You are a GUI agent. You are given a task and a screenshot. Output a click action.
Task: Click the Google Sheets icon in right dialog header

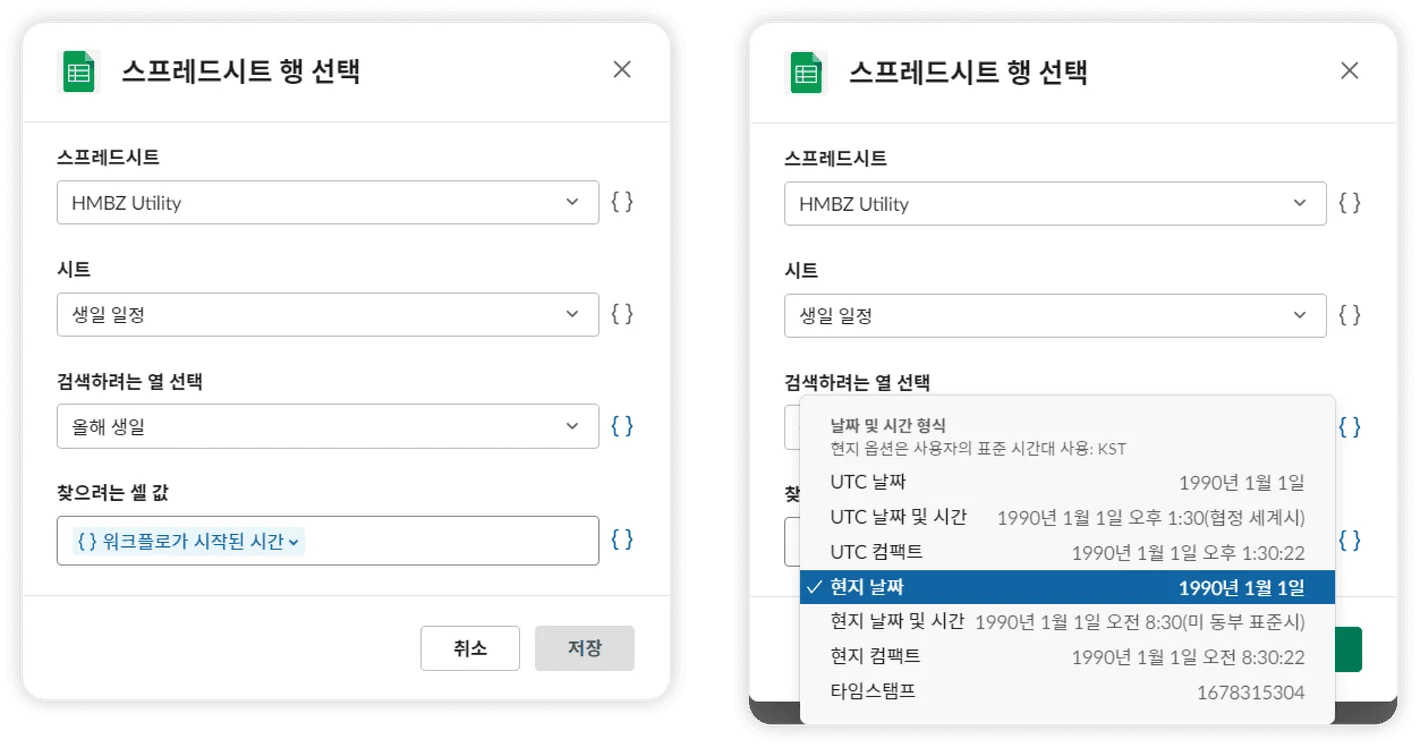[x=806, y=73]
